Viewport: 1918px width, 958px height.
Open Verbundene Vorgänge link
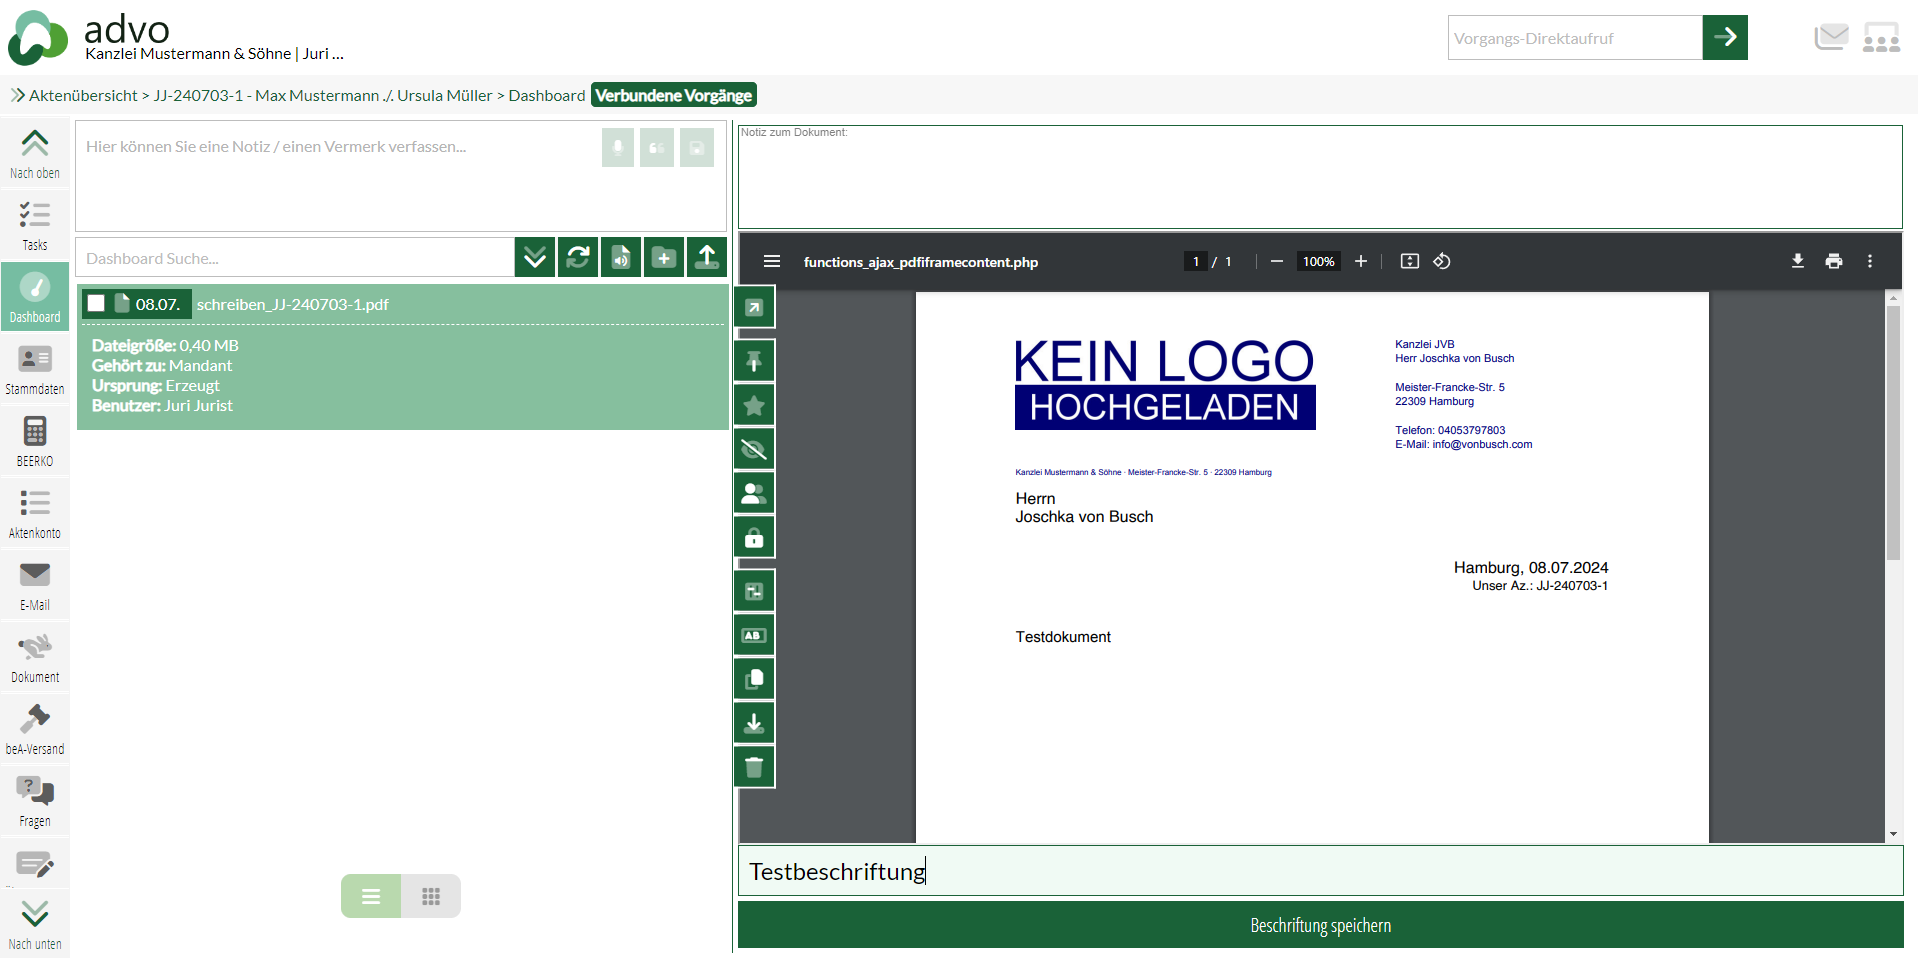pyautogui.click(x=673, y=95)
